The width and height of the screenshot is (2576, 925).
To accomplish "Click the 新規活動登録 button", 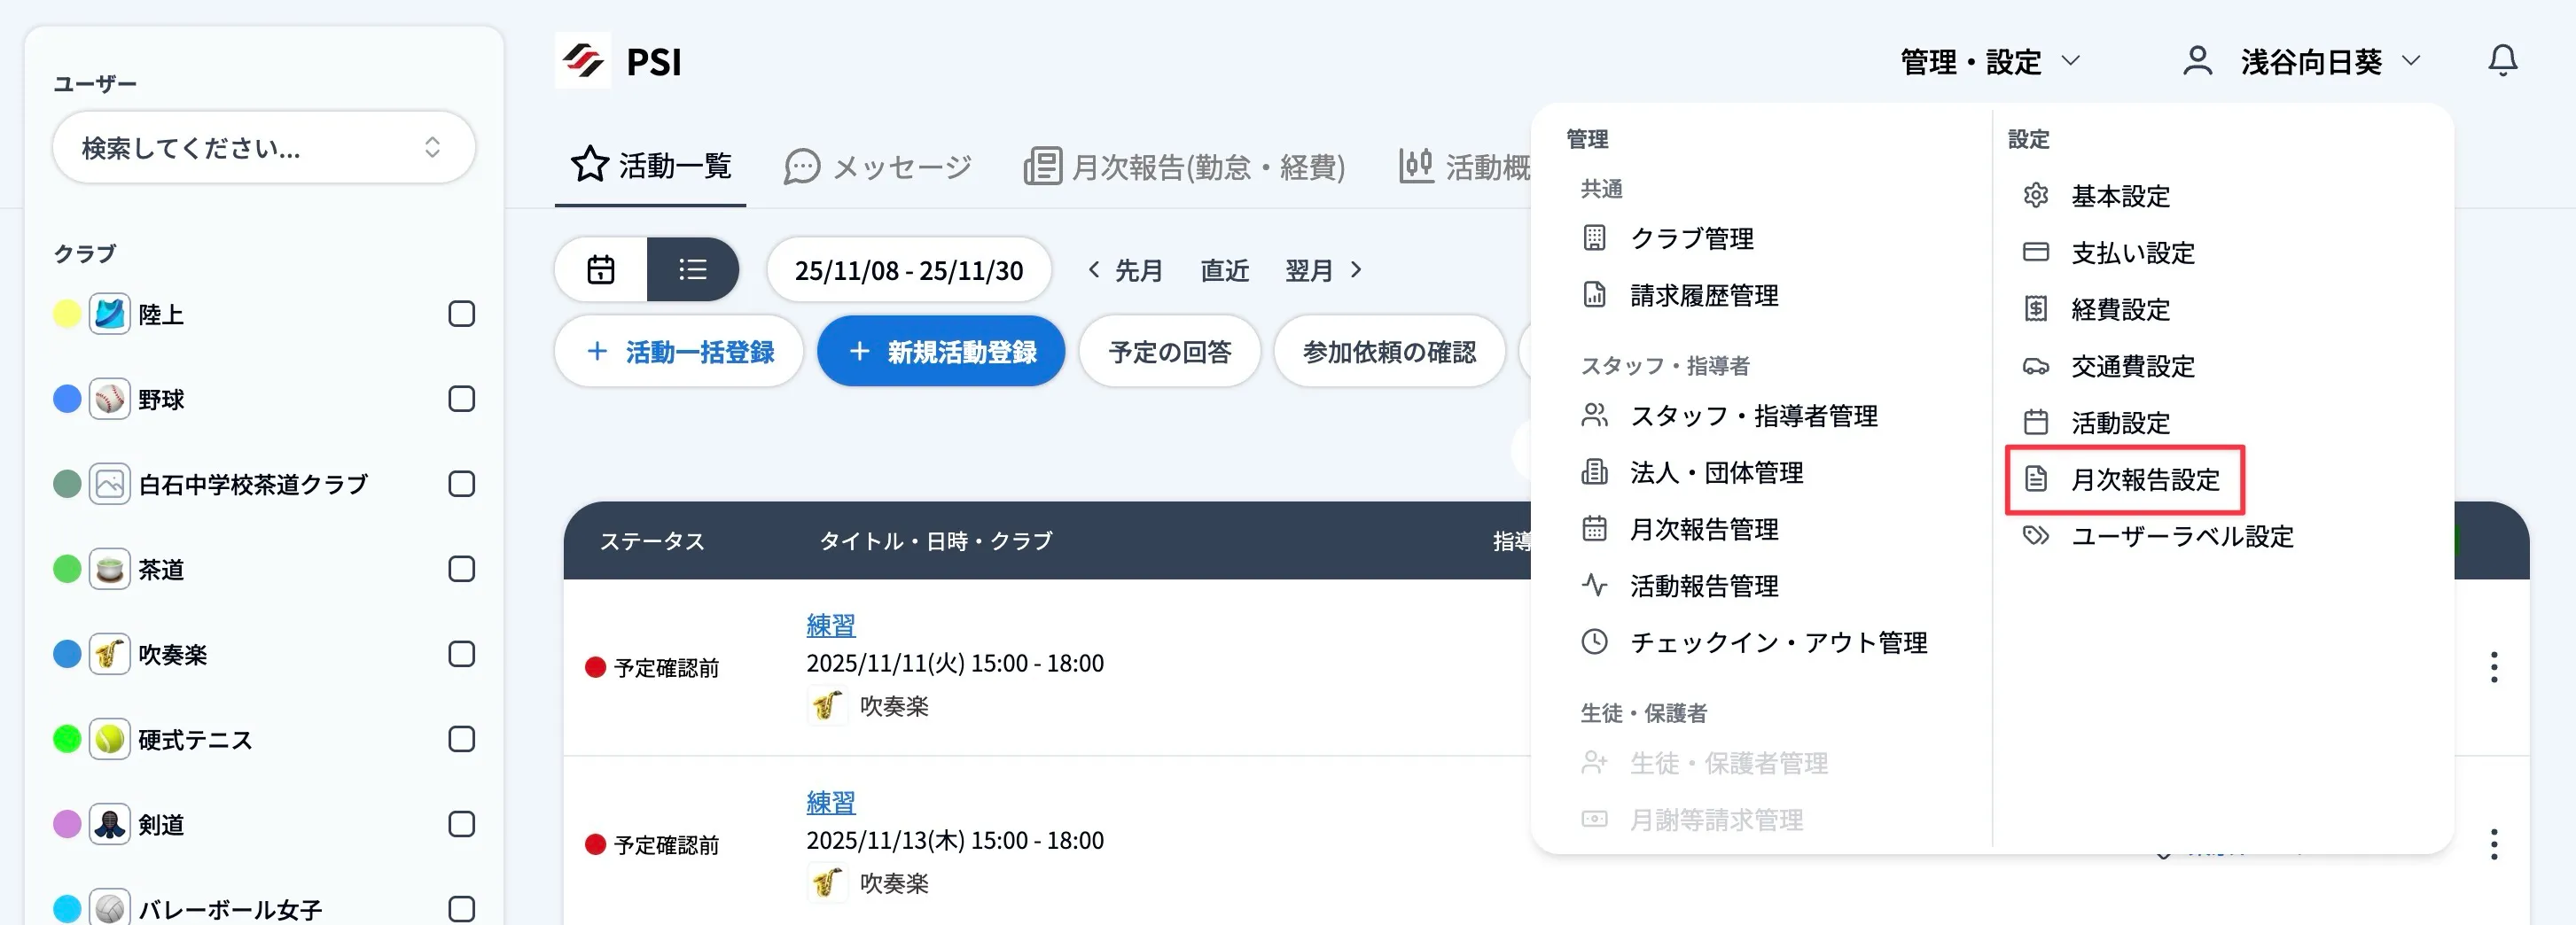I will [941, 351].
